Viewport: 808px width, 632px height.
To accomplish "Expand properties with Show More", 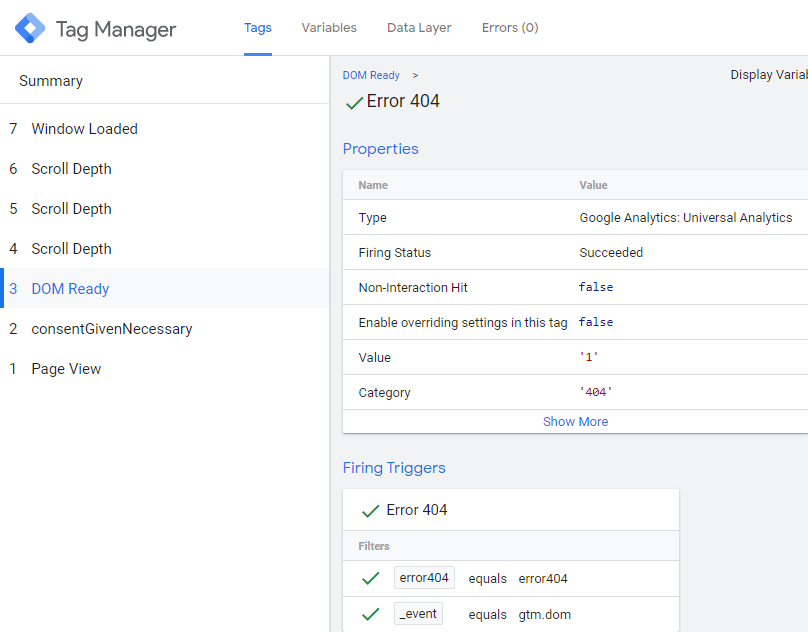I will point(575,422).
